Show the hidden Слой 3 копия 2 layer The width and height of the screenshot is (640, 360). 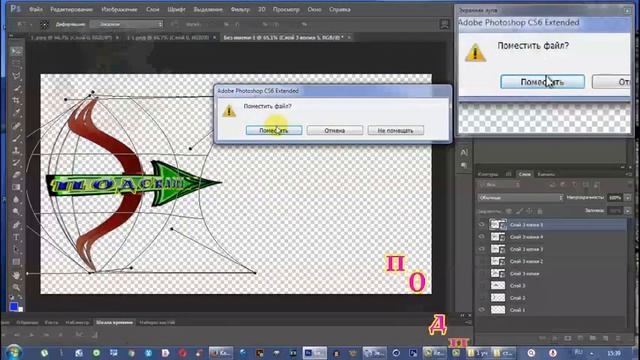(x=482, y=261)
